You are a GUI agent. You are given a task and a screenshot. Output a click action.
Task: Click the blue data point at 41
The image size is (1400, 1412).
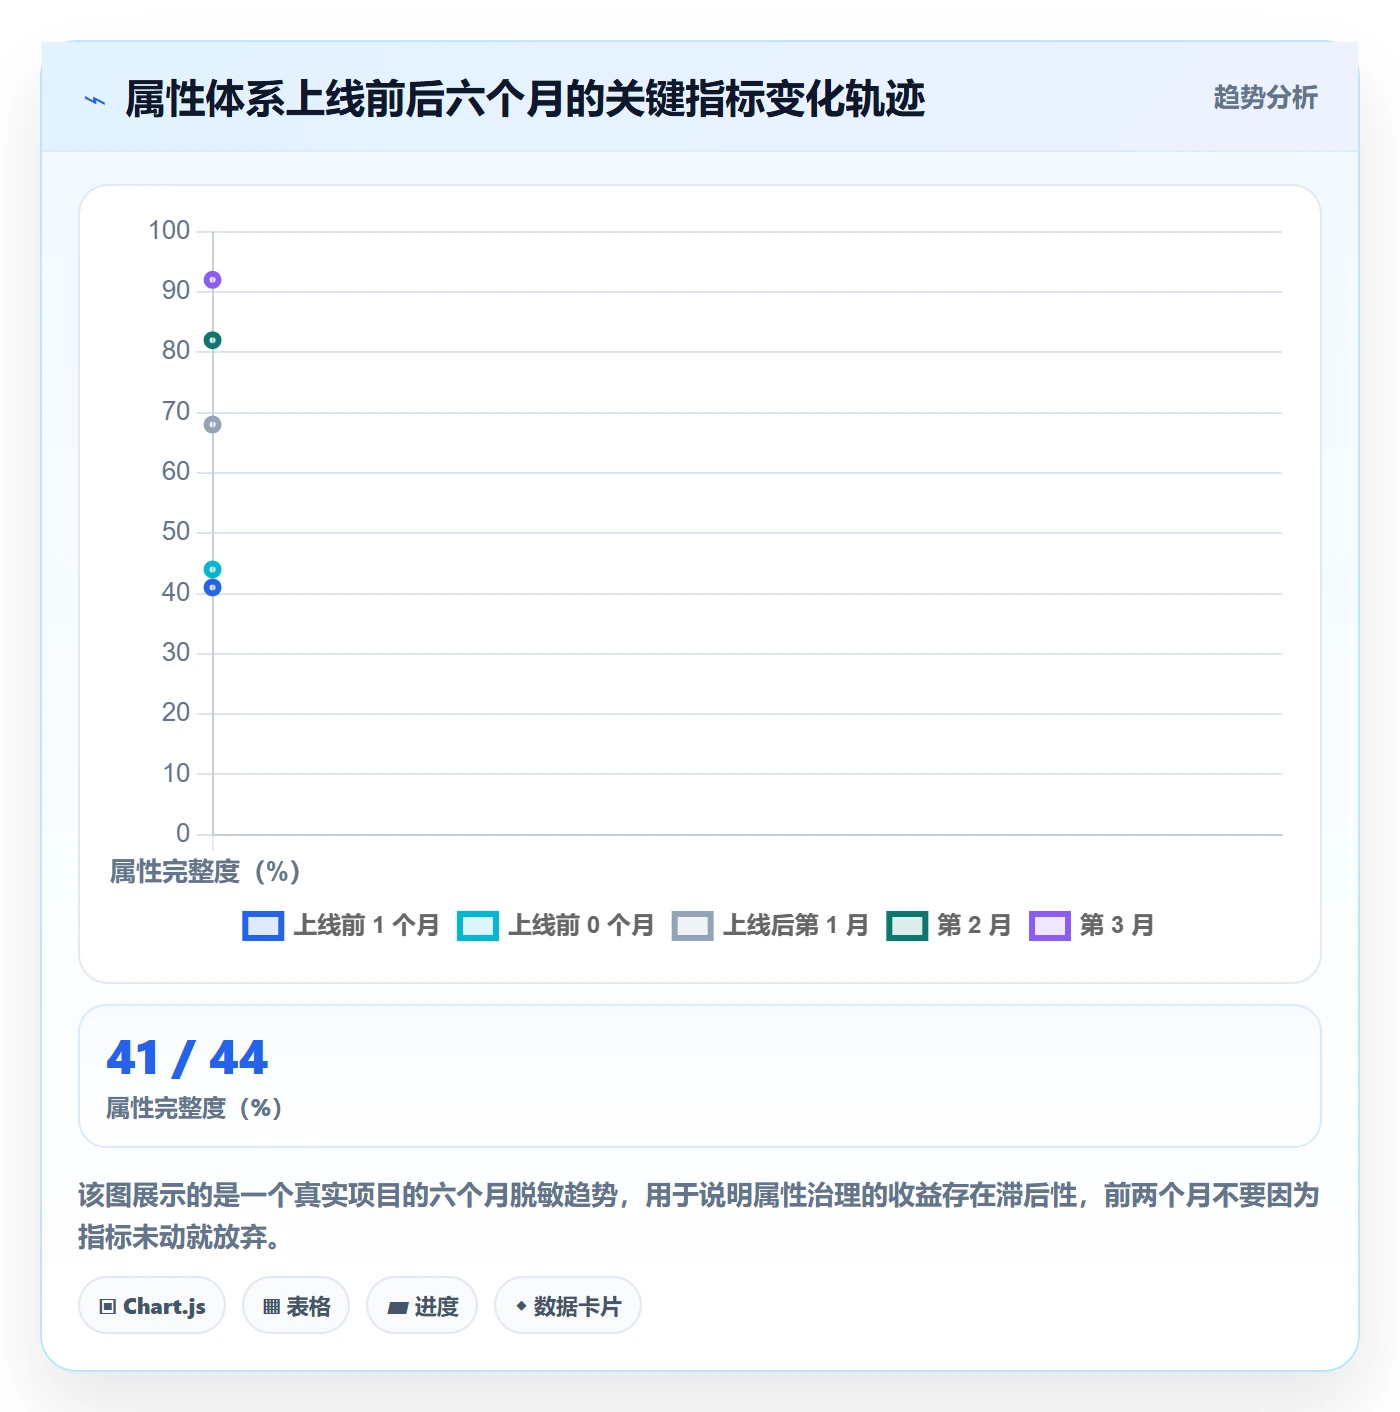(x=212, y=588)
